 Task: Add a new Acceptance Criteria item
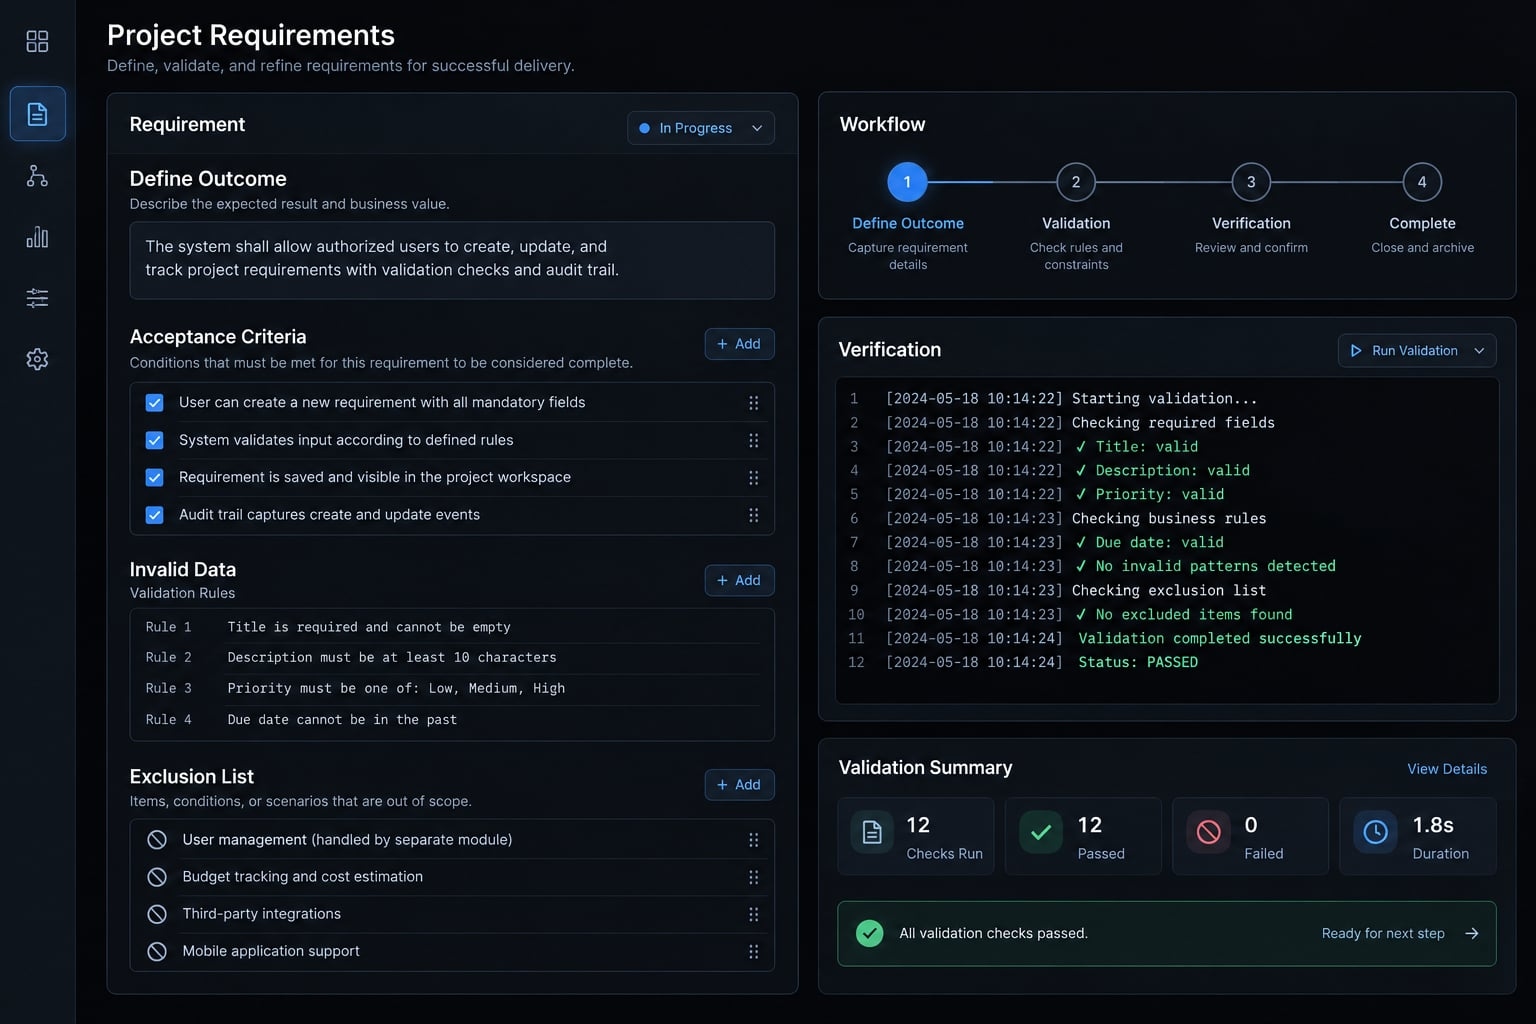(739, 344)
